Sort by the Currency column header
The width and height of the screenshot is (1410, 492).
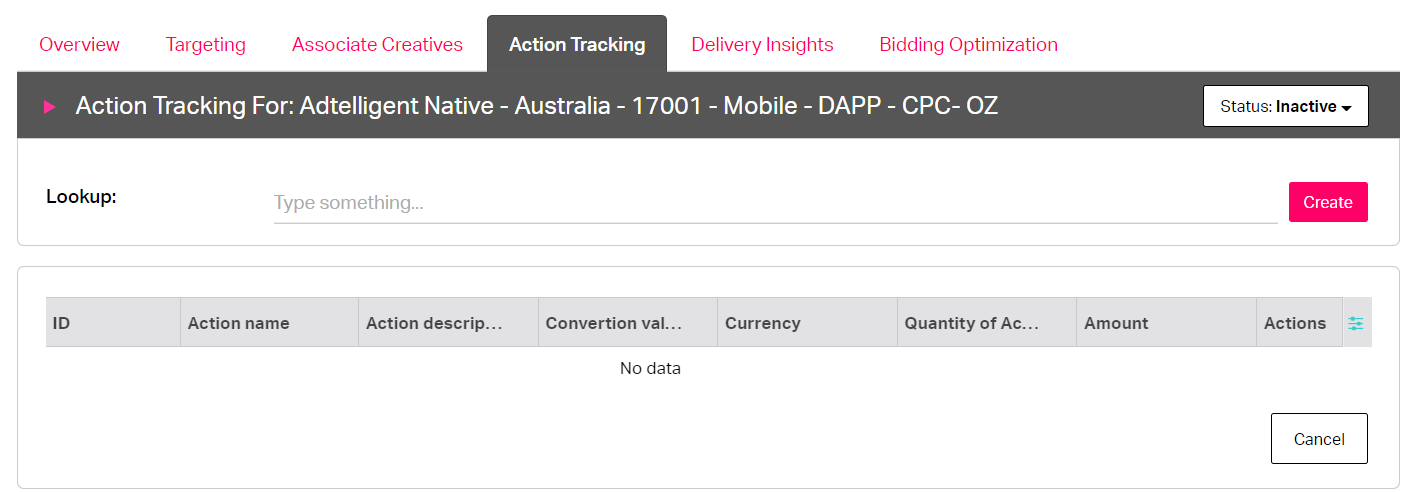click(807, 323)
